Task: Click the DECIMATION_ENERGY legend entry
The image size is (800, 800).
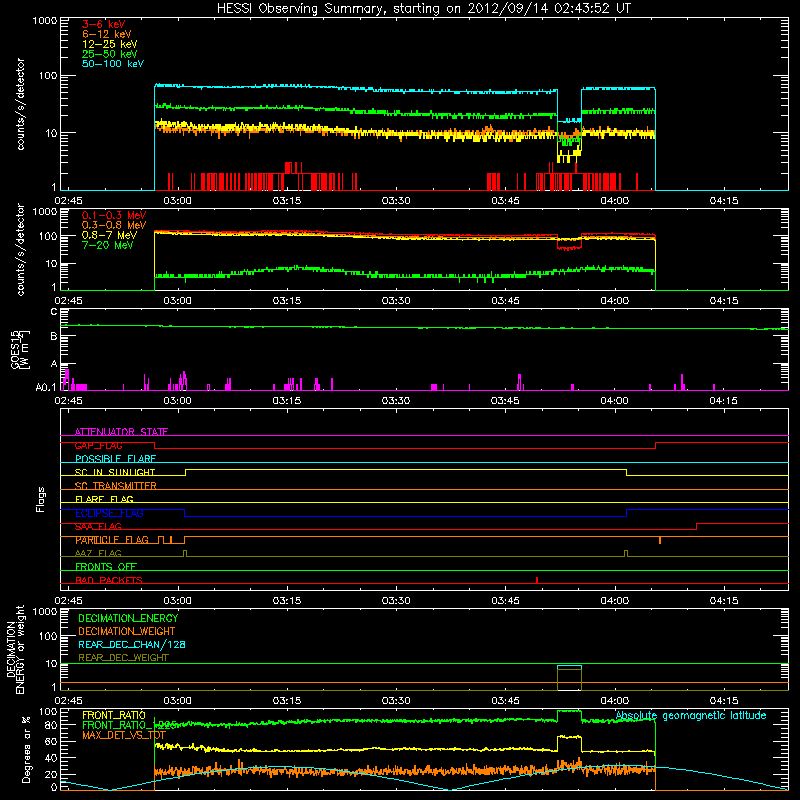Action: click(x=128, y=618)
